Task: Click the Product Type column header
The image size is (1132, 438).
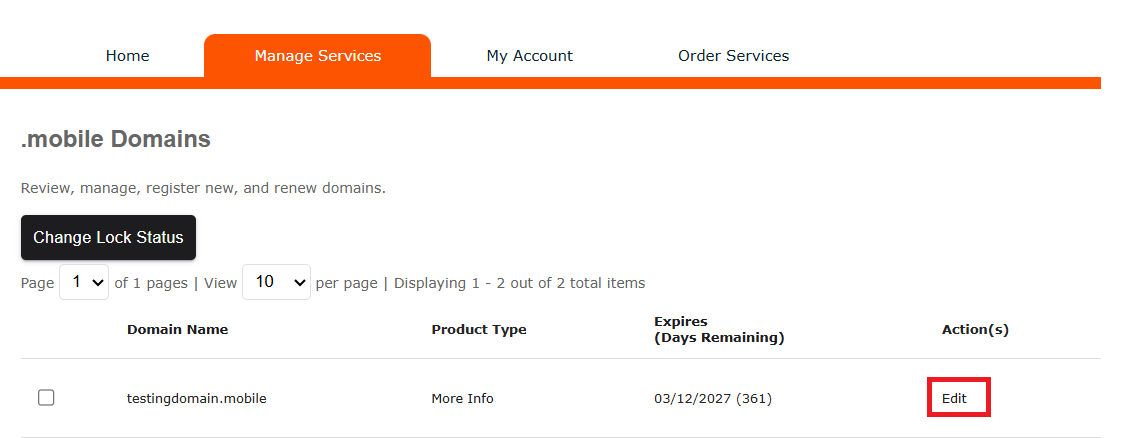Action: pos(478,329)
